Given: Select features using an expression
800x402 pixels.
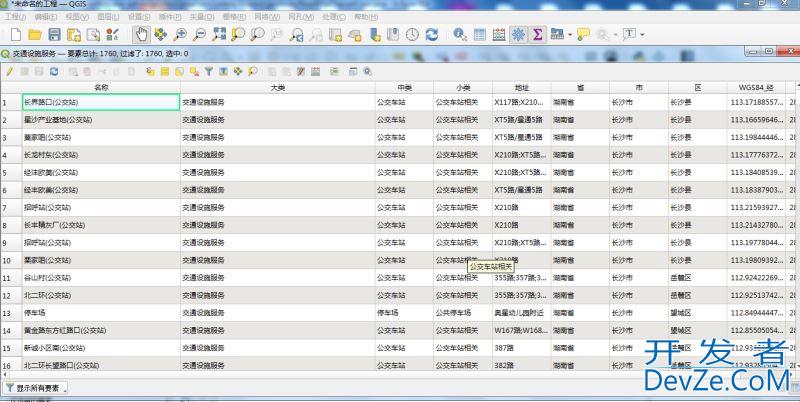Looking at the screenshot, I should pos(149,71).
